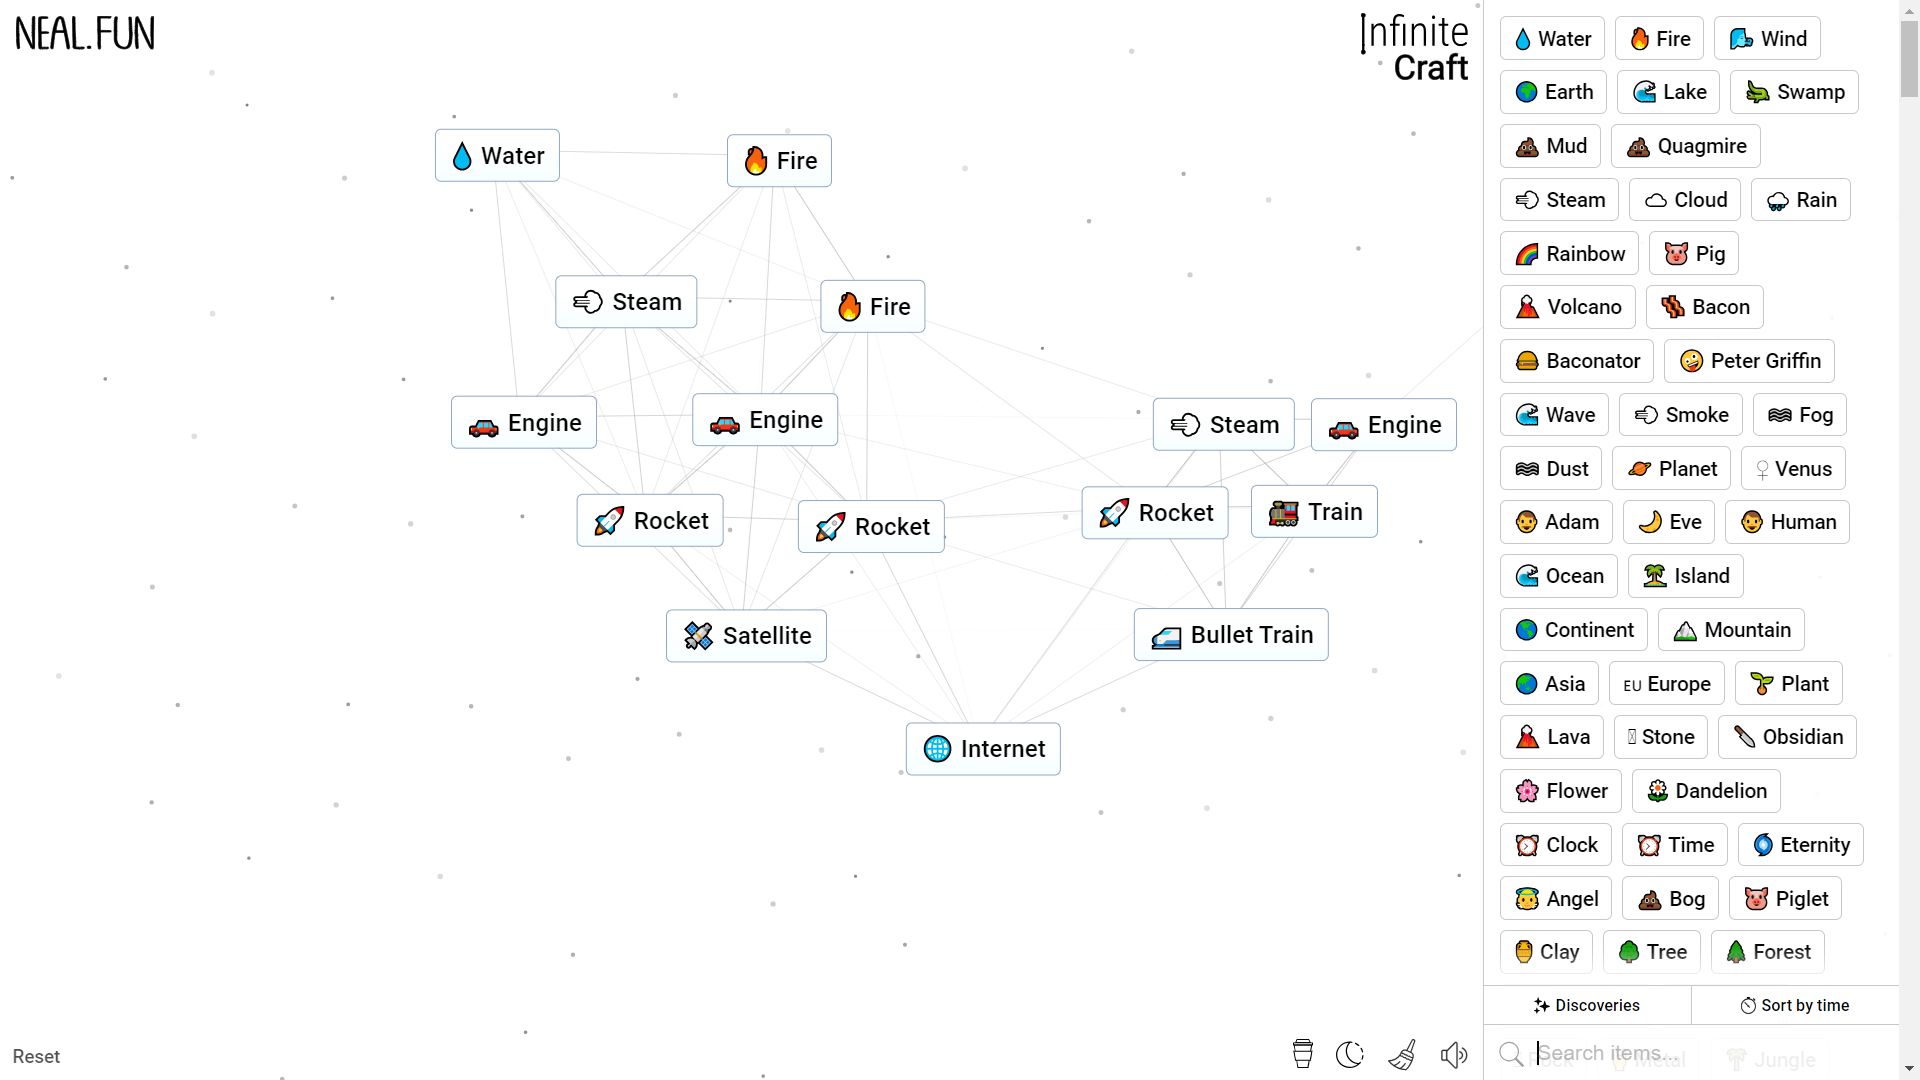The height and width of the screenshot is (1080, 1920).
Task: Click the eraser/clear tool icon
Action: (x=1404, y=1055)
